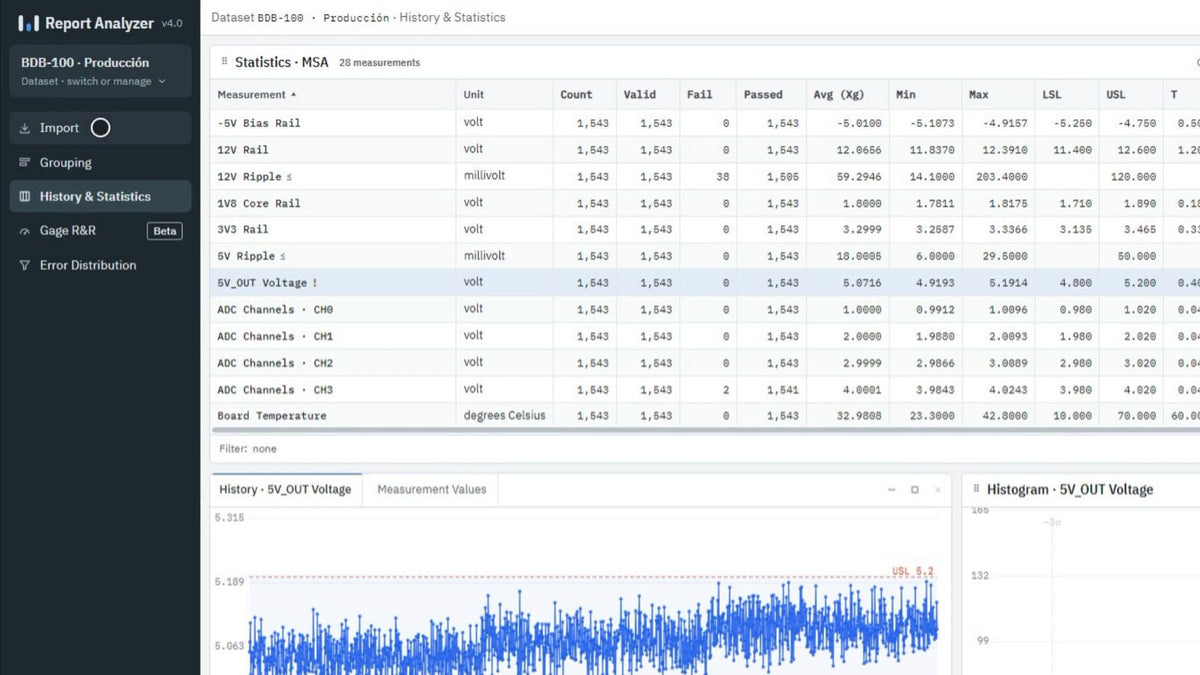1200x675 pixels.
Task: Click the Avg value 5.0716
Action: pos(861,283)
